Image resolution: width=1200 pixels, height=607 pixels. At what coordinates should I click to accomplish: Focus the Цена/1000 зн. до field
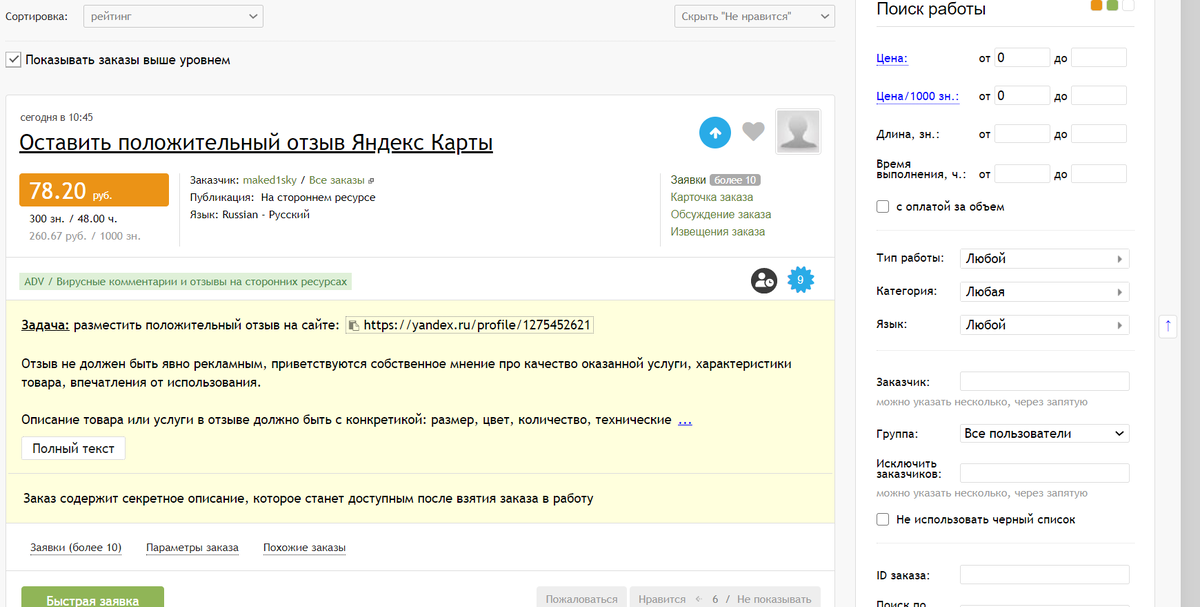tap(1099, 96)
